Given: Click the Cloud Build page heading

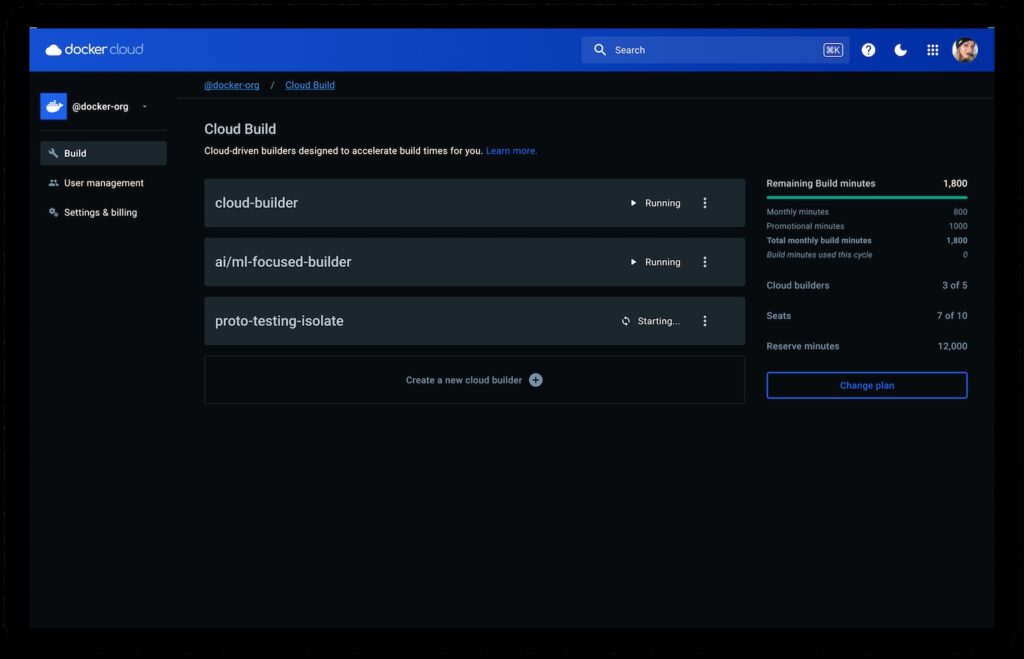Looking at the screenshot, I should click(x=240, y=129).
